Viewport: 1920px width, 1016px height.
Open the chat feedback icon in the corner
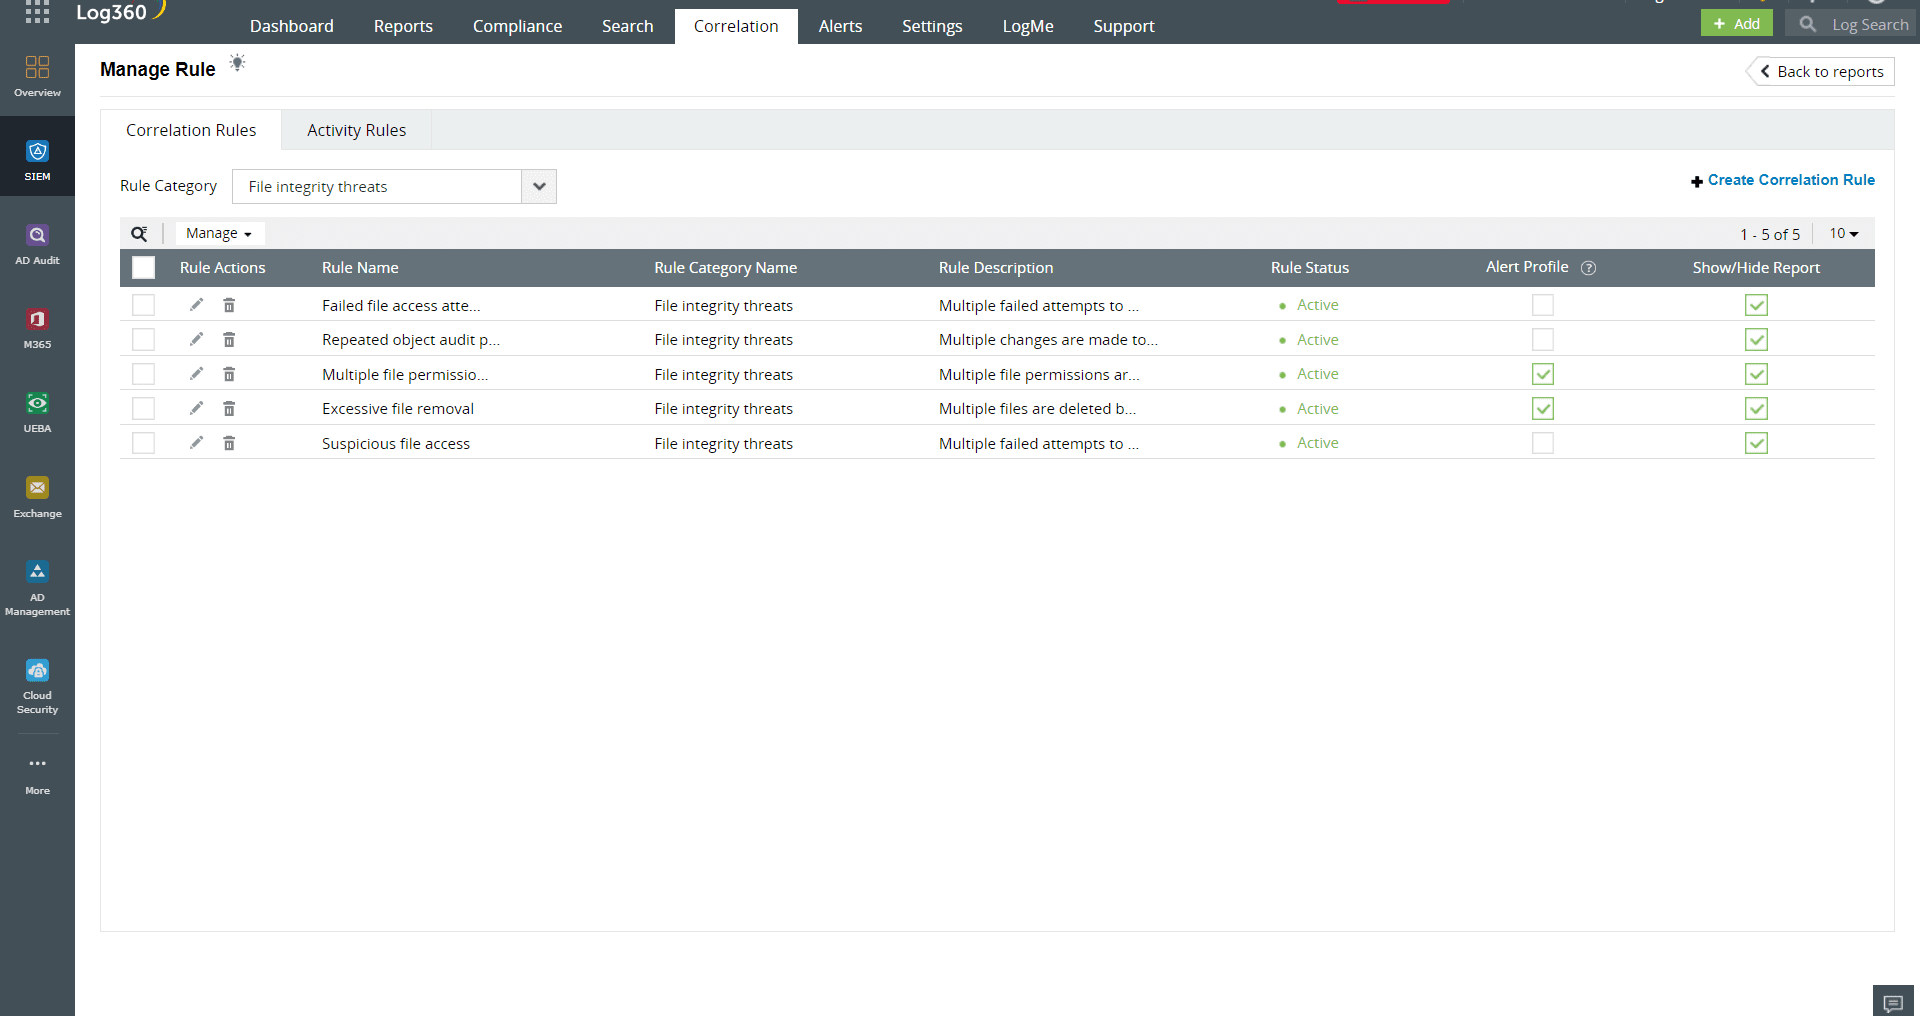pos(1893,1002)
